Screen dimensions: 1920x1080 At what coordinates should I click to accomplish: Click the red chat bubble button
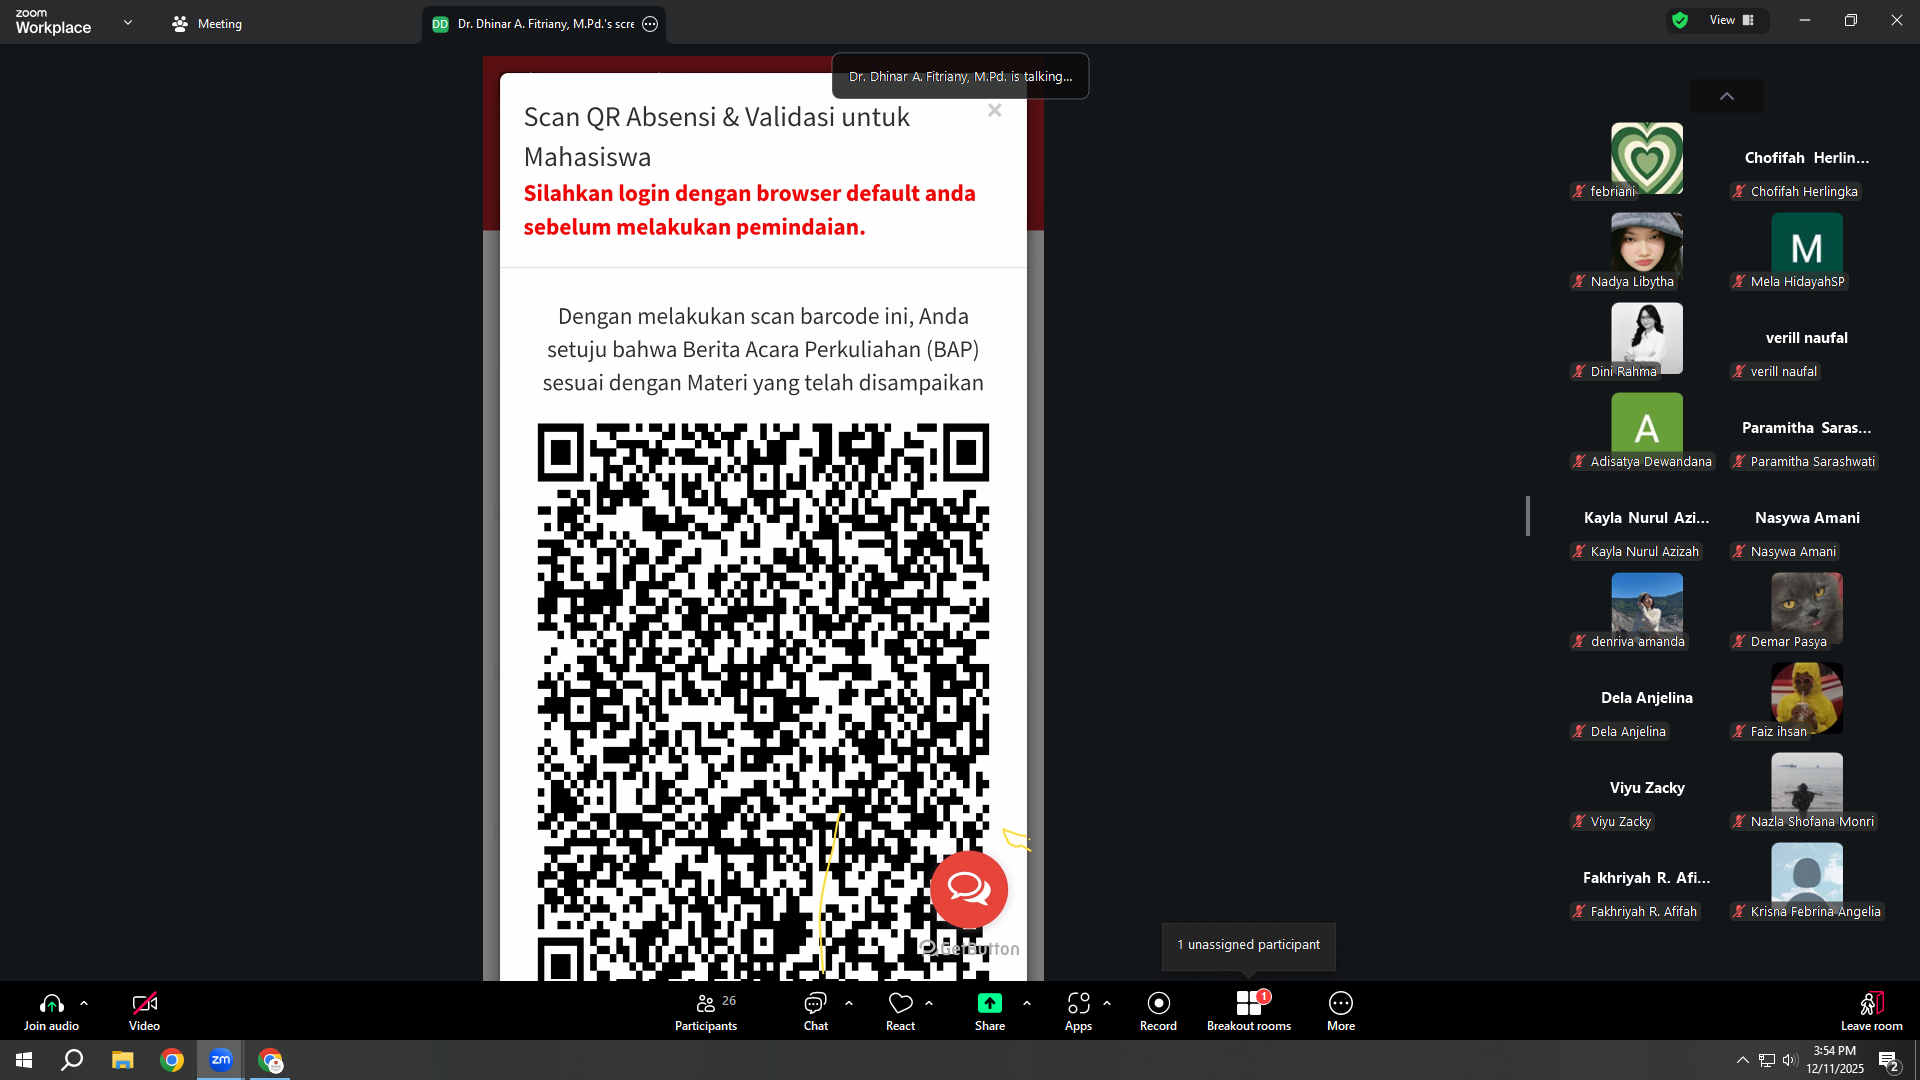pyautogui.click(x=969, y=889)
